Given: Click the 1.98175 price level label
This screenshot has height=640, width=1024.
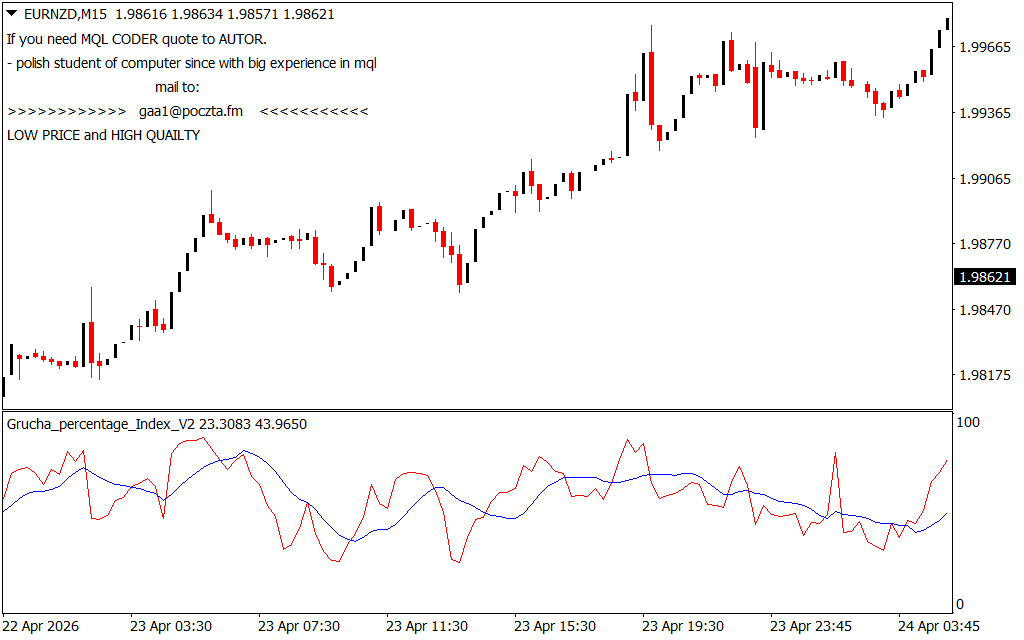Looking at the screenshot, I should click(x=985, y=376).
